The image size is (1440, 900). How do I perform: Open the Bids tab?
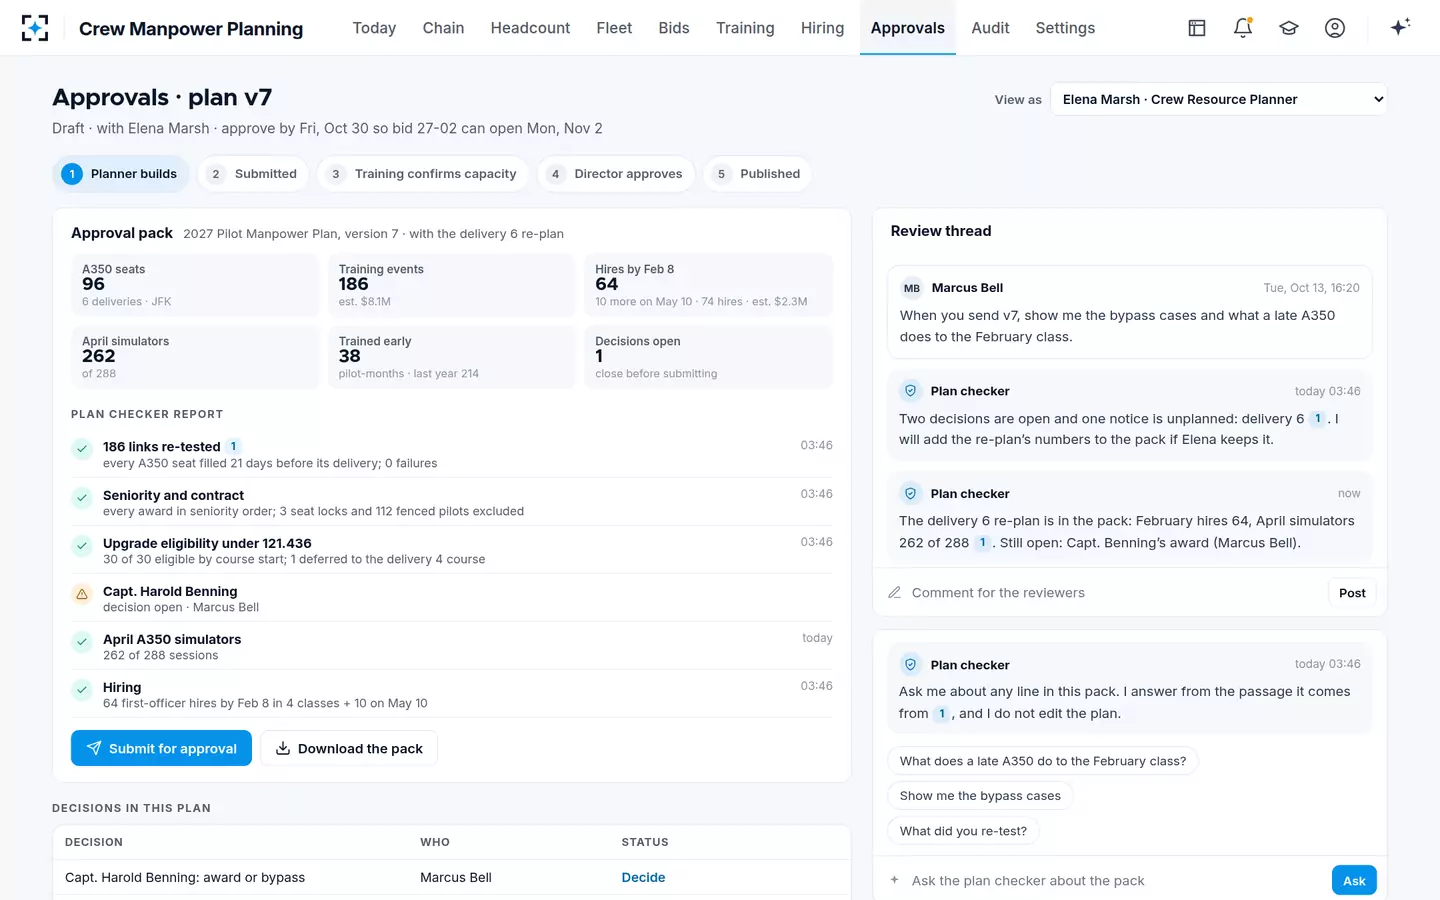click(x=674, y=28)
